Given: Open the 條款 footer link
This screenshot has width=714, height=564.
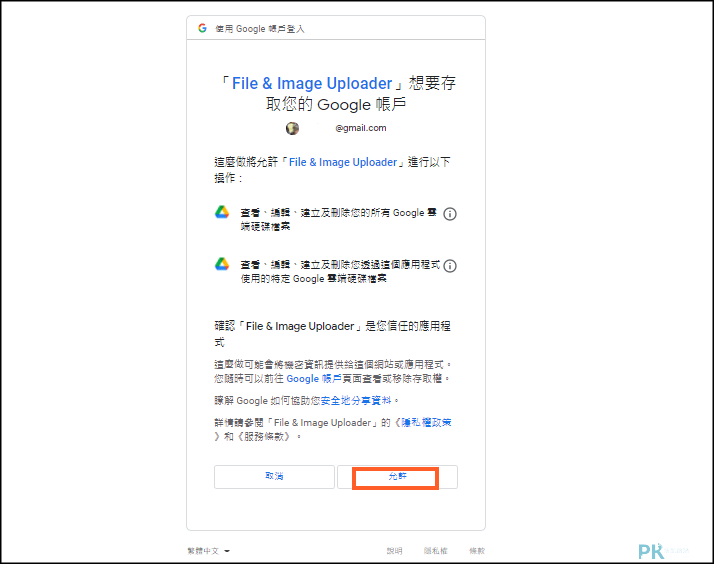Looking at the screenshot, I should pyautogui.click(x=477, y=551).
